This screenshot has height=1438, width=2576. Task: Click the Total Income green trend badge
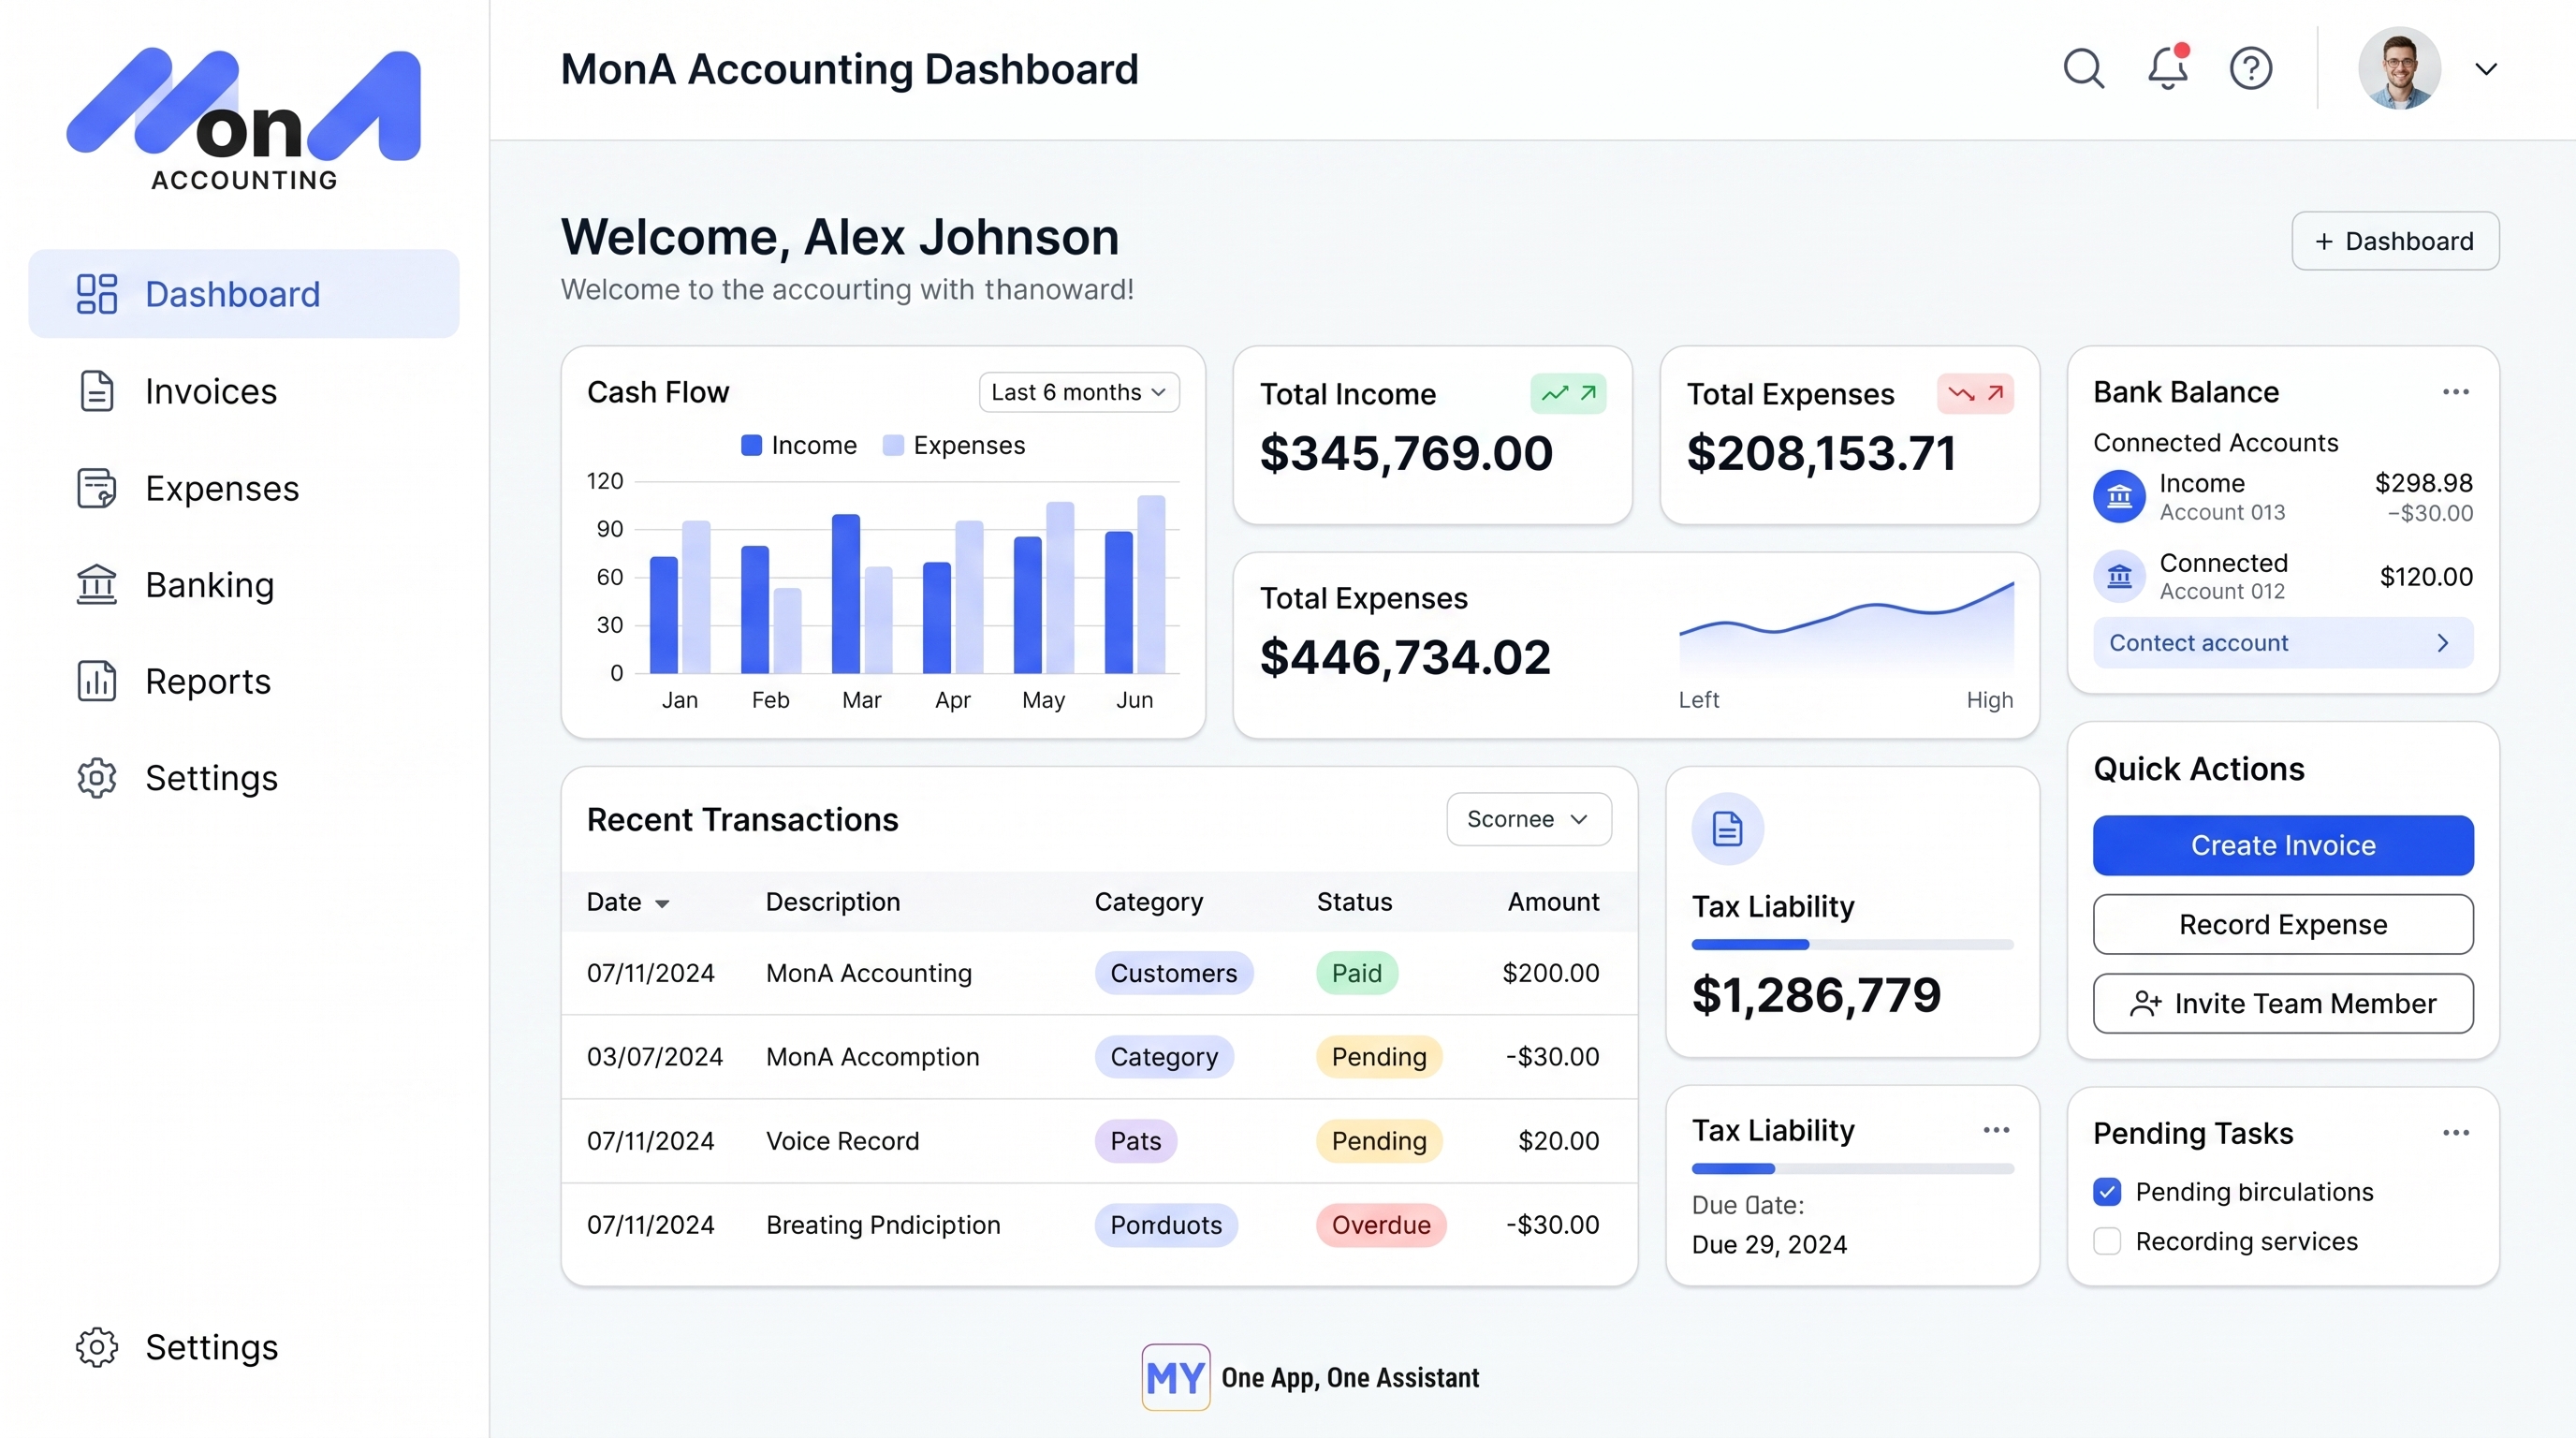[x=1568, y=393]
